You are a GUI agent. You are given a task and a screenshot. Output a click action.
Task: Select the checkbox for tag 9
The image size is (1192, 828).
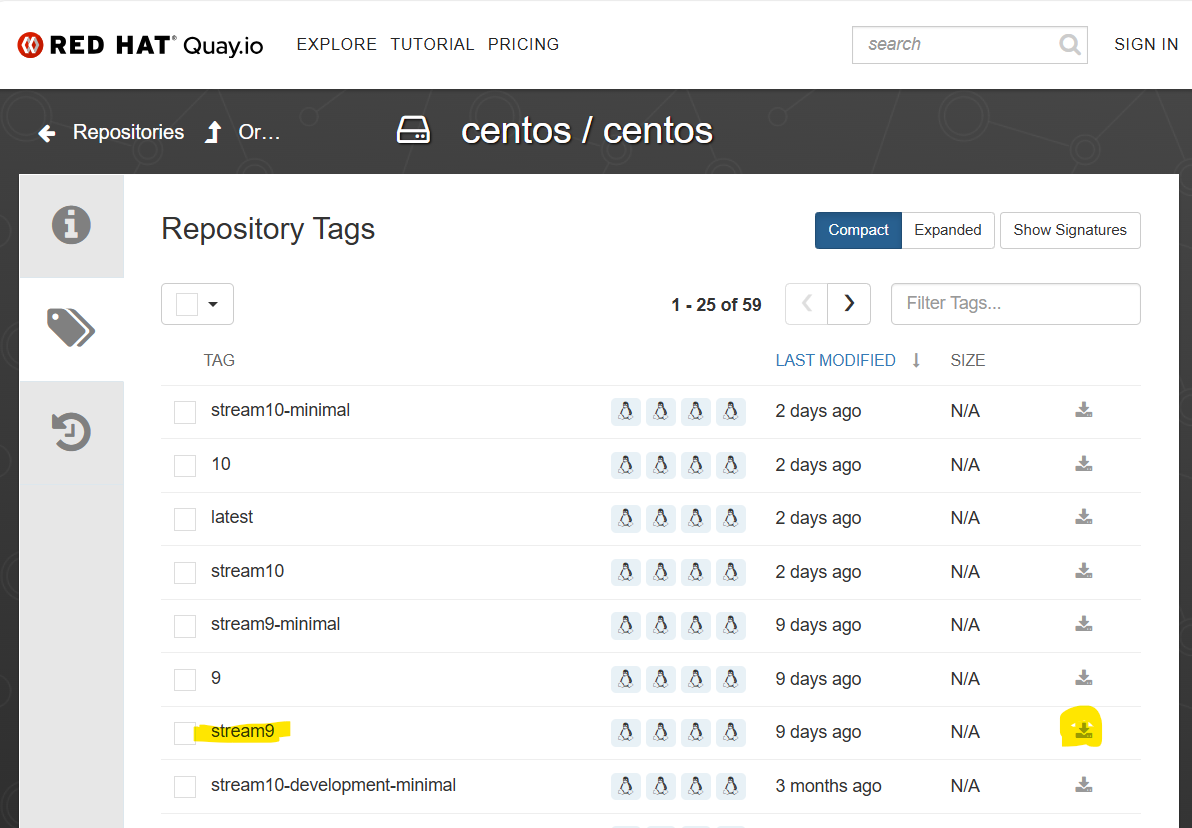coord(185,679)
